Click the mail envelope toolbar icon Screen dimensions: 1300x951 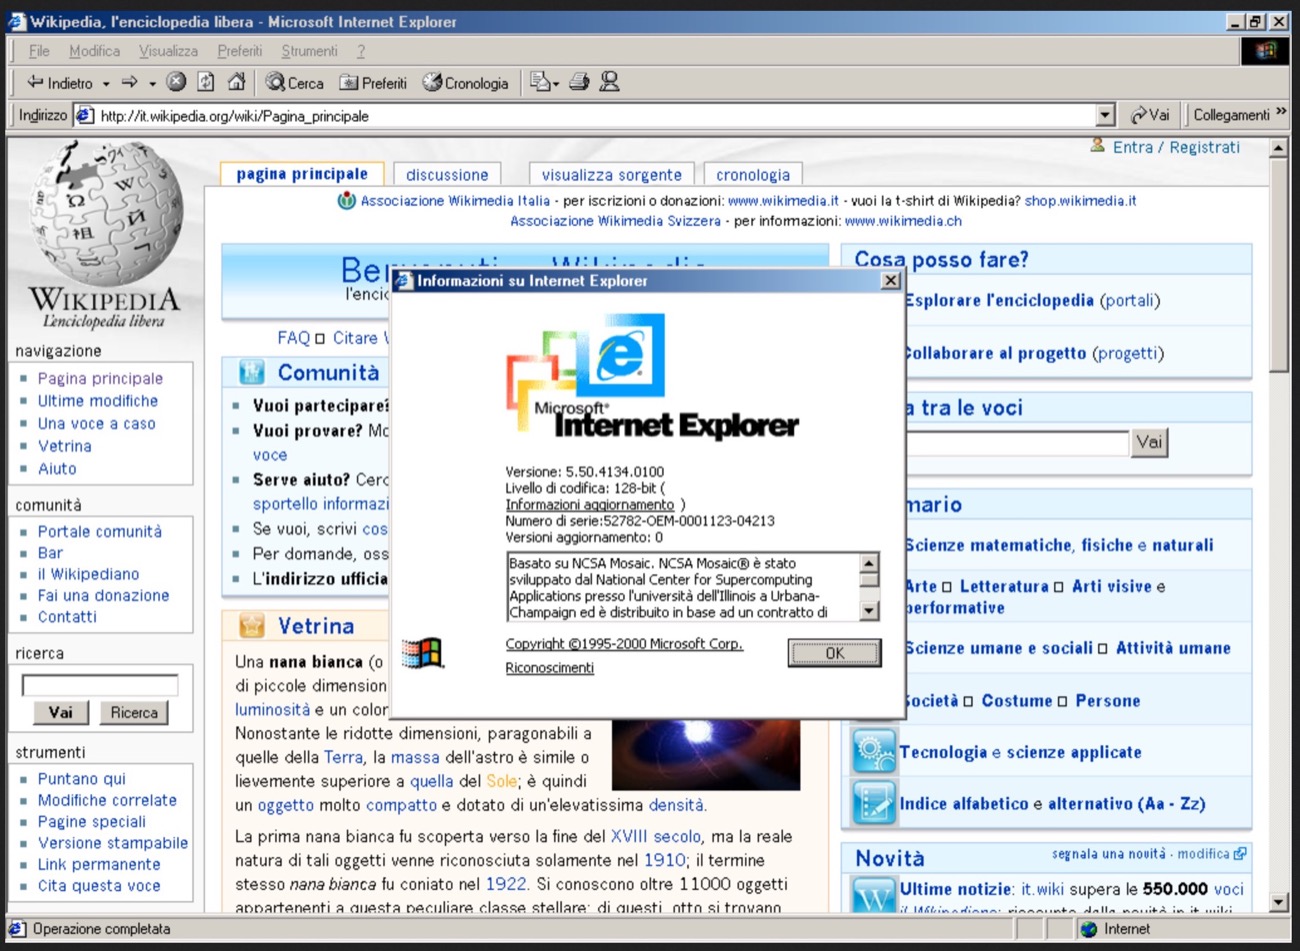[x=540, y=82]
